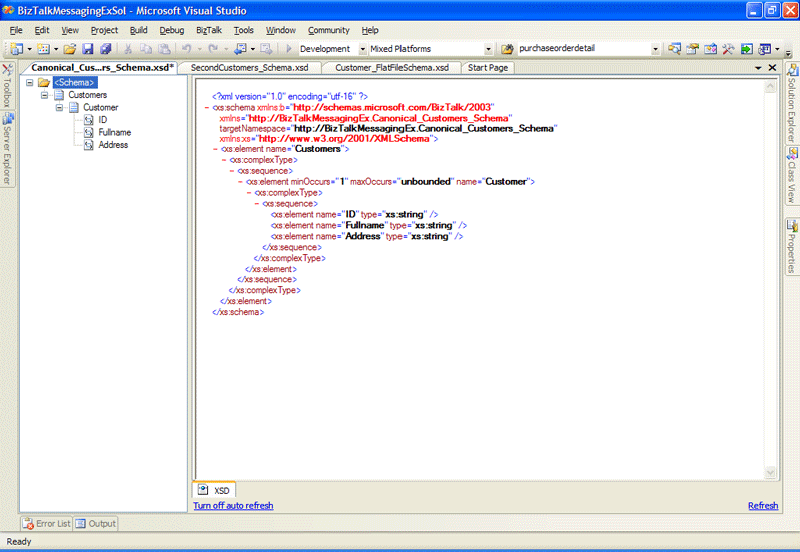This screenshot has width=800, height=552.
Task: Collapse the Schema root node
Action: coord(30,83)
